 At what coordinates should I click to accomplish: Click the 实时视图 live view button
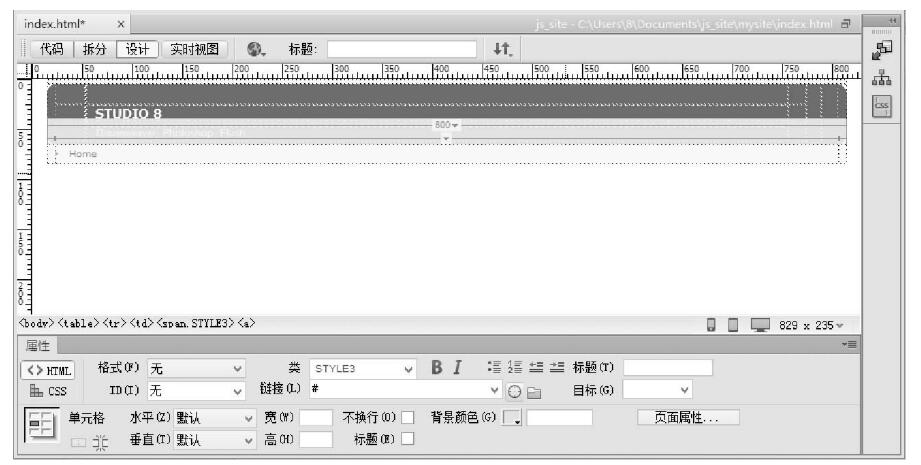click(194, 46)
